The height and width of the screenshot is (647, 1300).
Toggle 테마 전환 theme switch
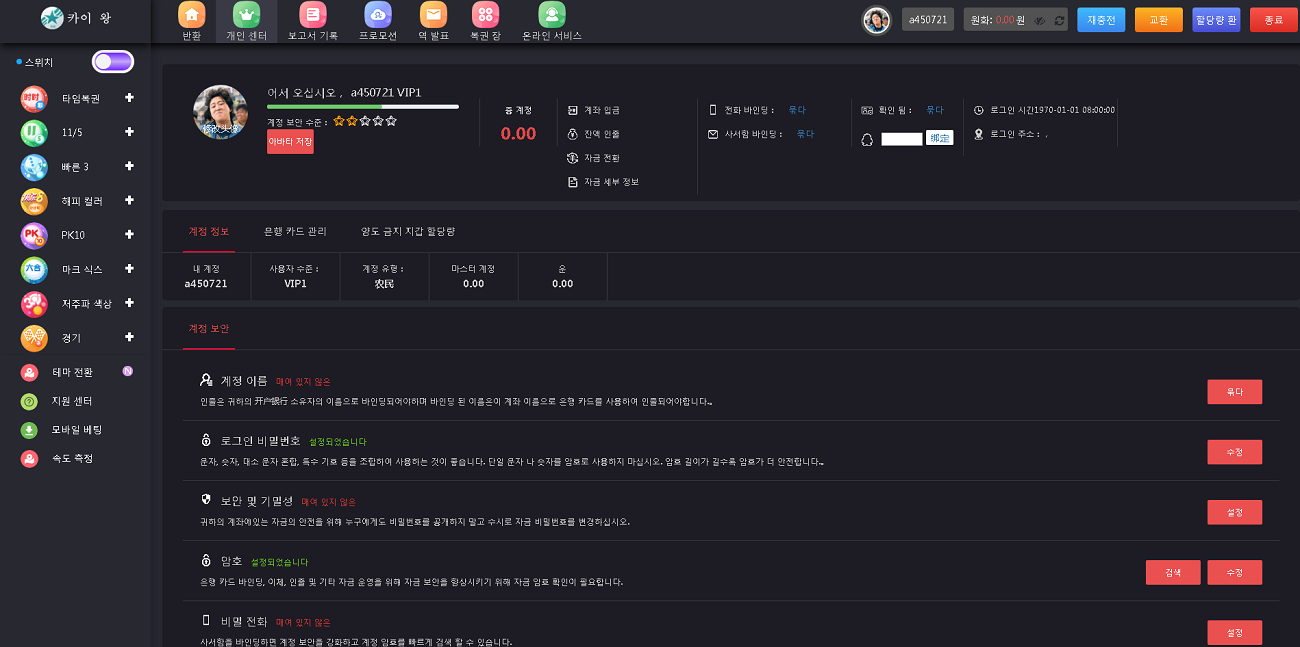128,372
